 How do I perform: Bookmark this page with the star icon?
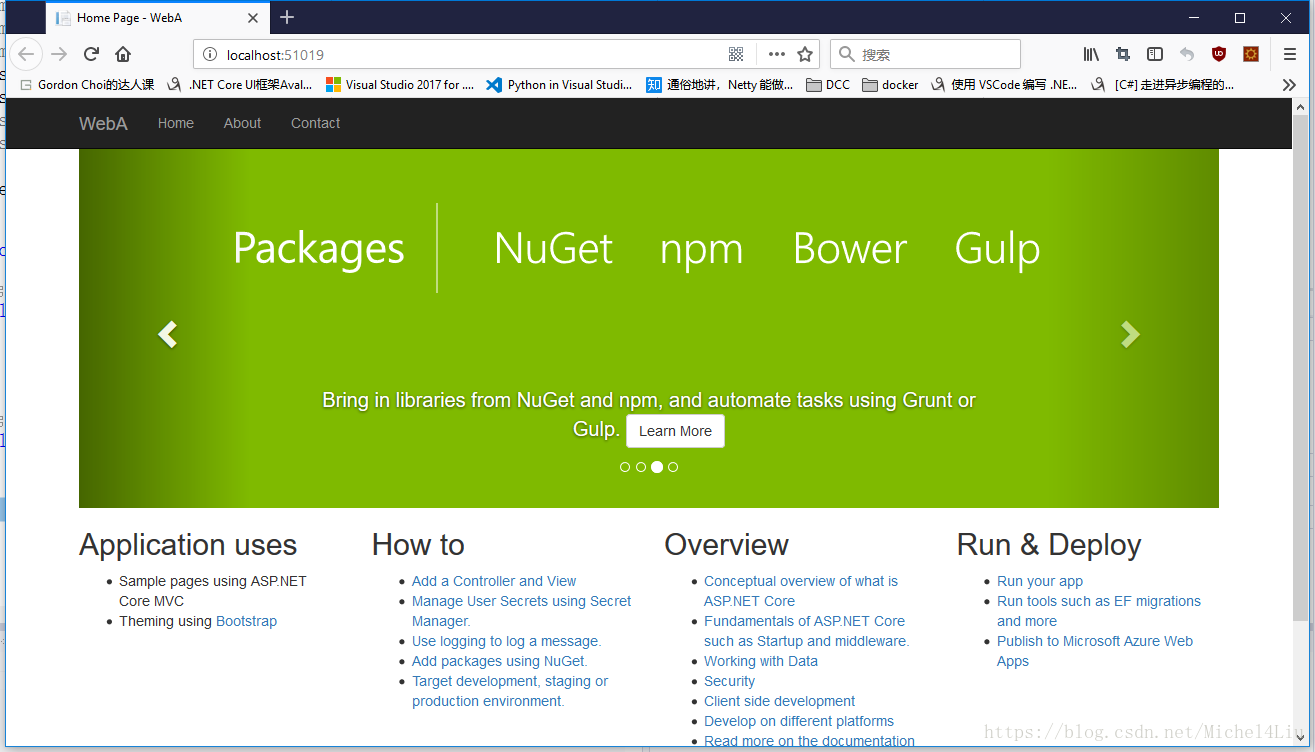[x=805, y=54]
